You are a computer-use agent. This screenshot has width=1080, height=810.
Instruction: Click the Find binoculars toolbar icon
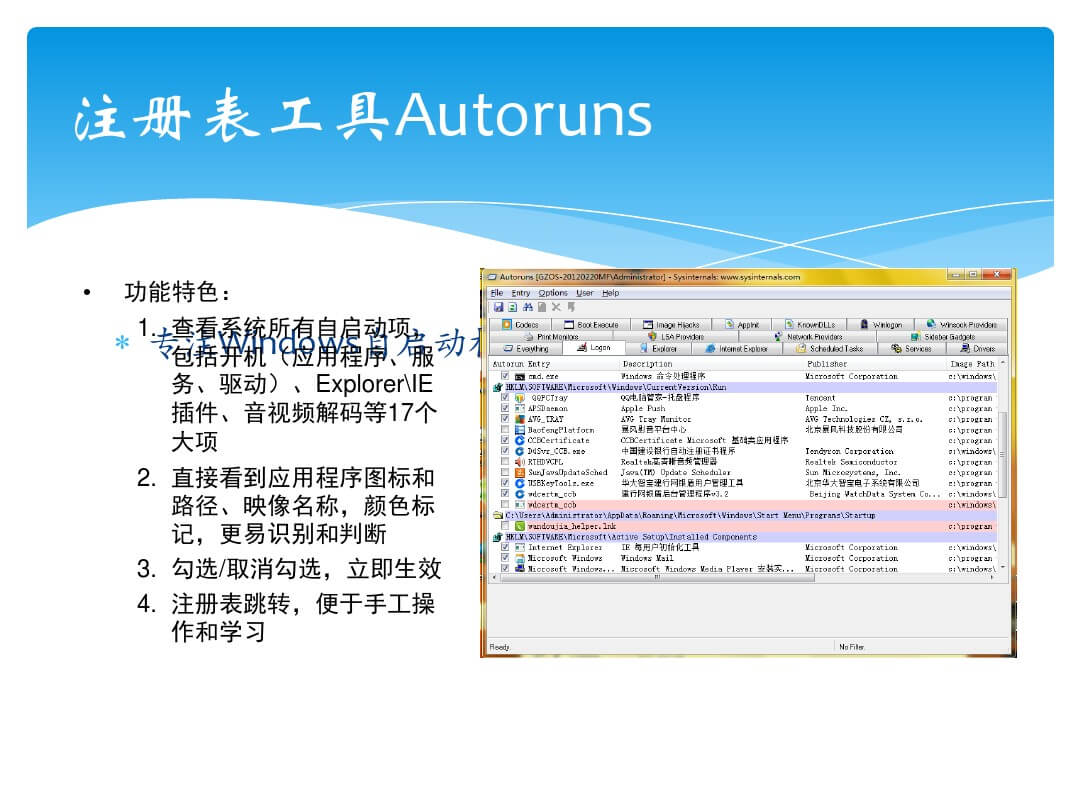point(527,307)
